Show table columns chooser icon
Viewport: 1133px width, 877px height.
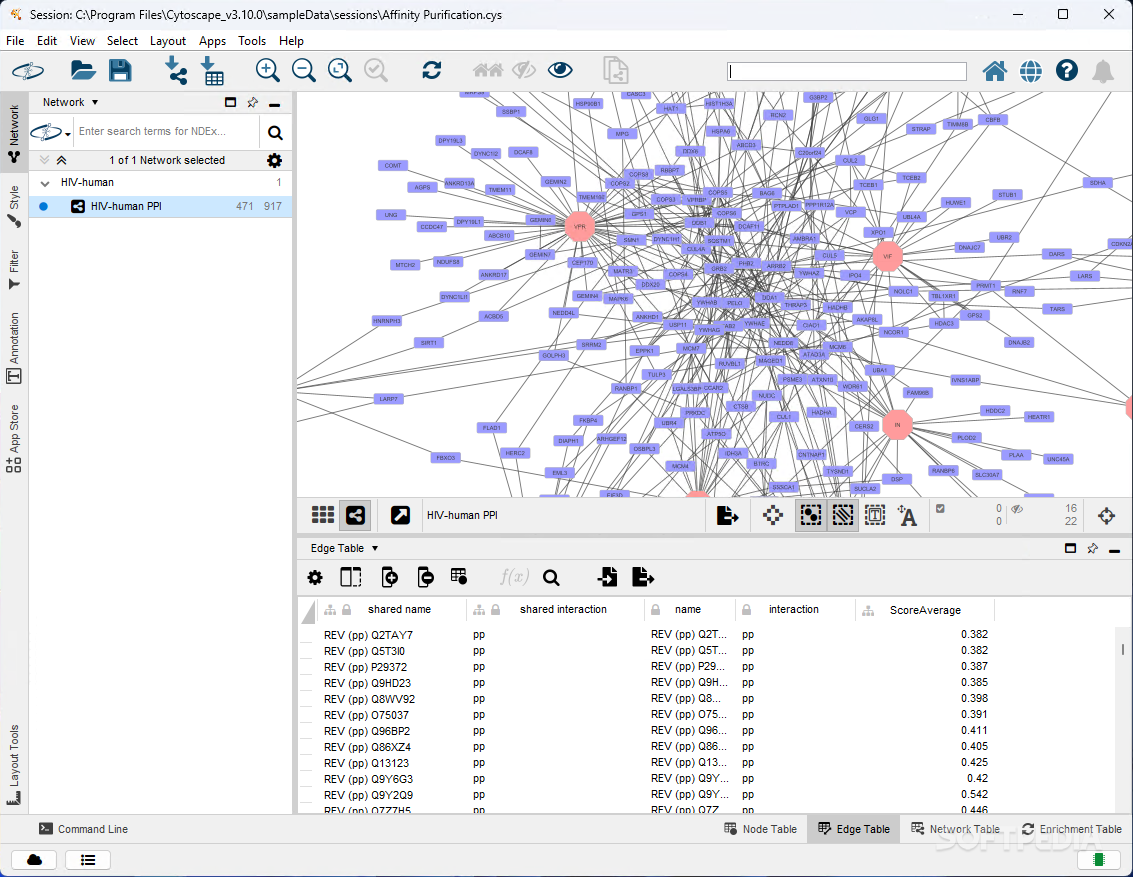point(350,577)
